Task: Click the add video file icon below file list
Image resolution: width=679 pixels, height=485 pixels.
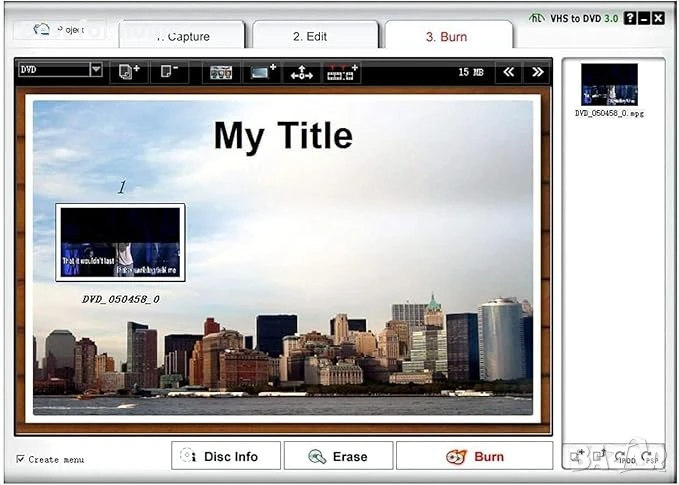Action: click(x=578, y=457)
